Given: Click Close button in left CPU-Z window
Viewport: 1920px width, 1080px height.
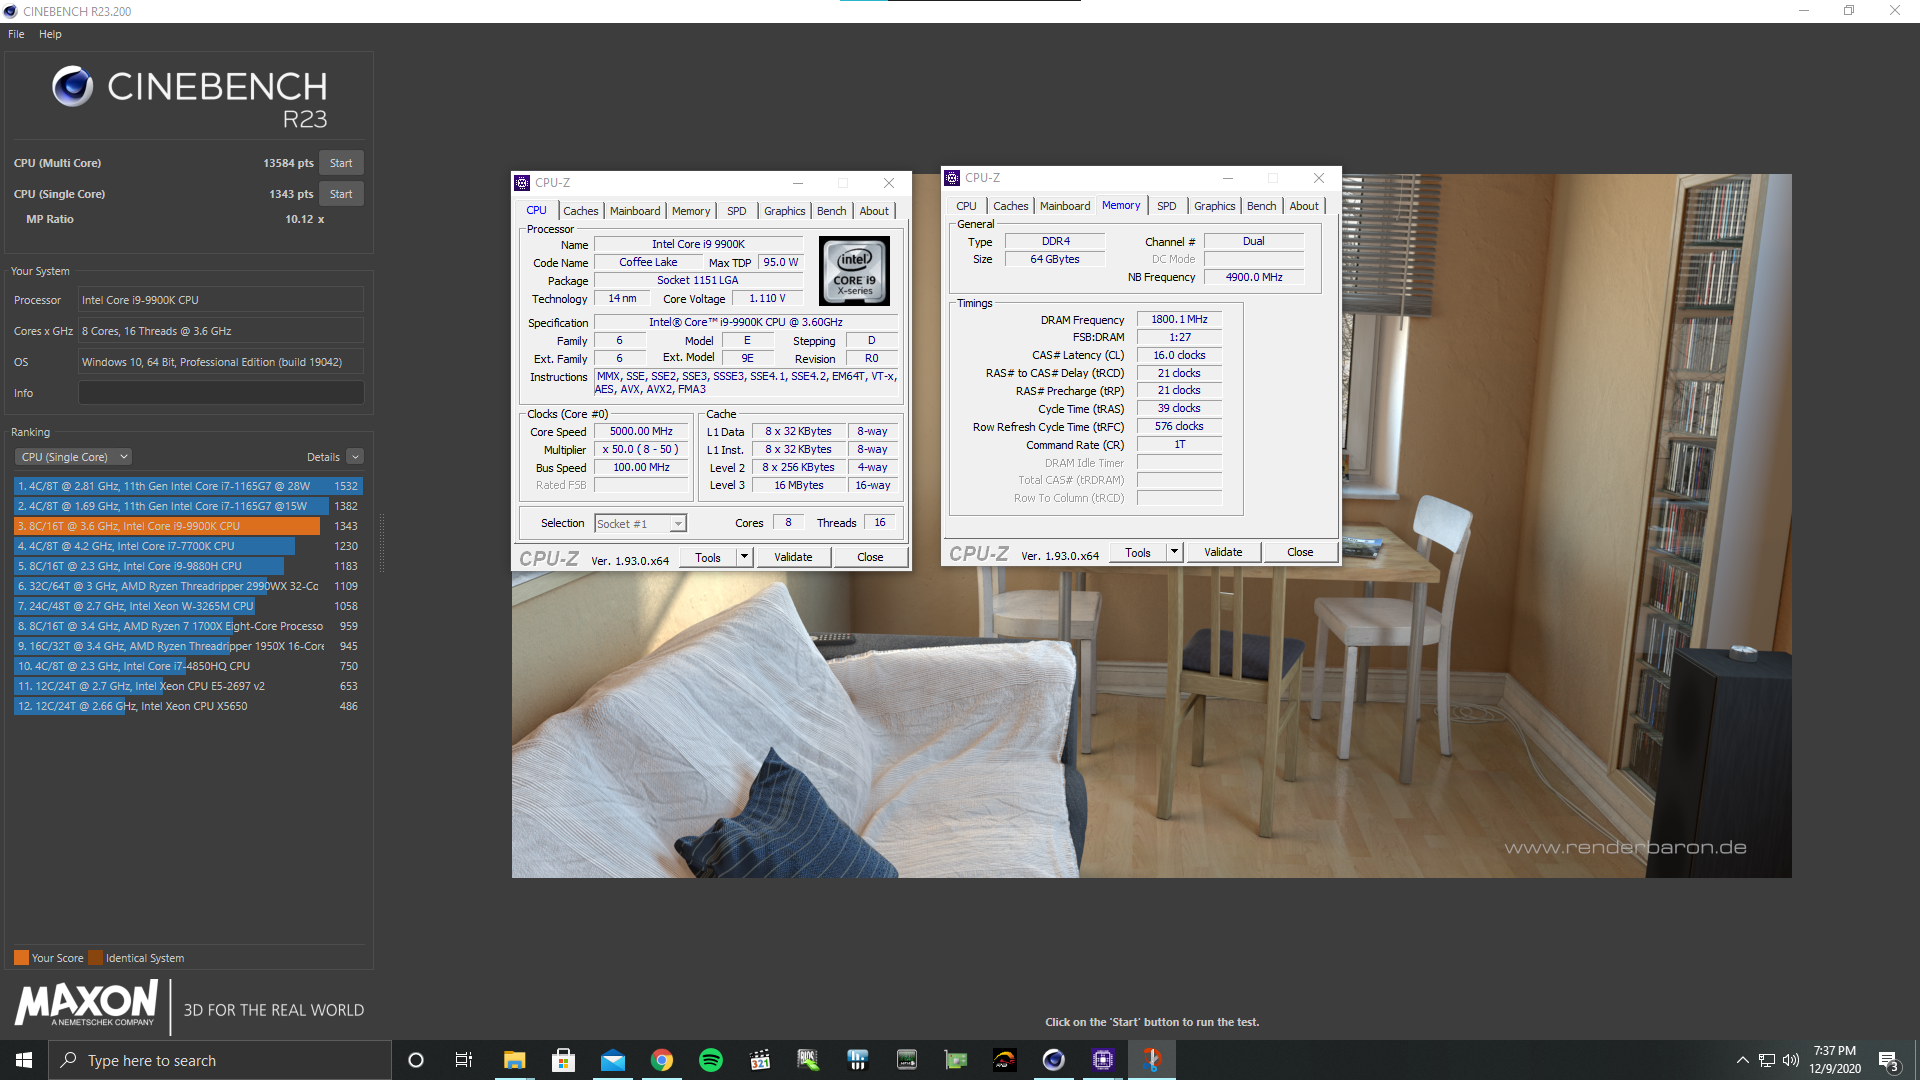Looking at the screenshot, I should [x=870, y=557].
